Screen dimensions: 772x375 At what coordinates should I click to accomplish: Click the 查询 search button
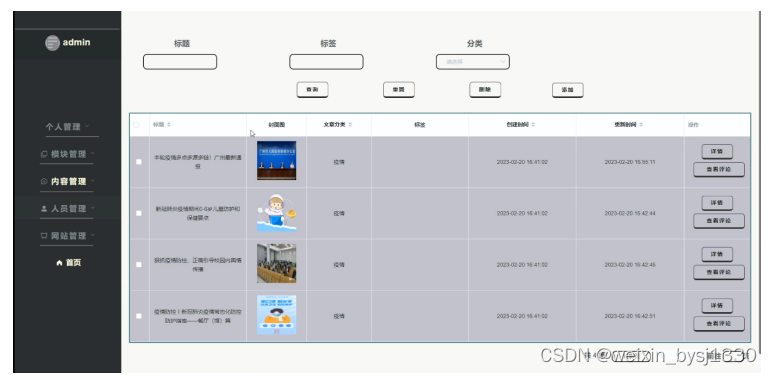(x=312, y=90)
